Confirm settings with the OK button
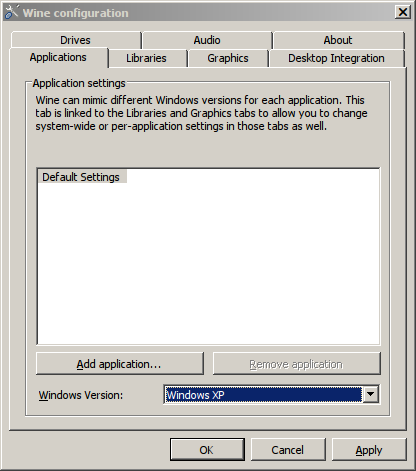The height and width of the screenshot is (471, 416). point(207,450)
